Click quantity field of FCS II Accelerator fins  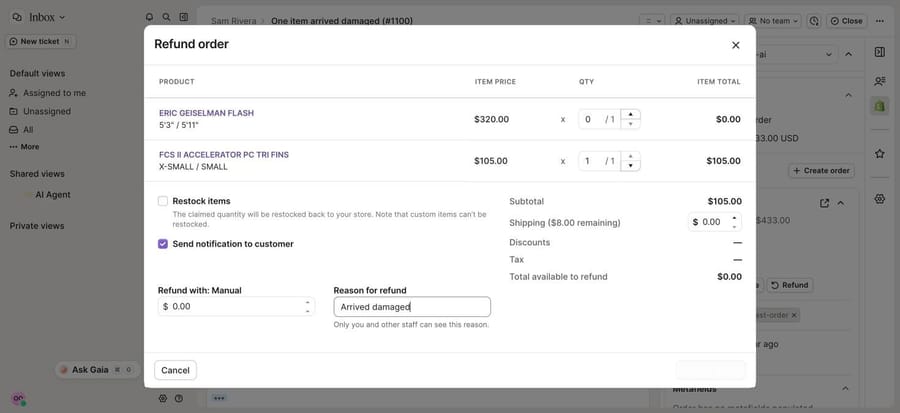coord(599,161)
